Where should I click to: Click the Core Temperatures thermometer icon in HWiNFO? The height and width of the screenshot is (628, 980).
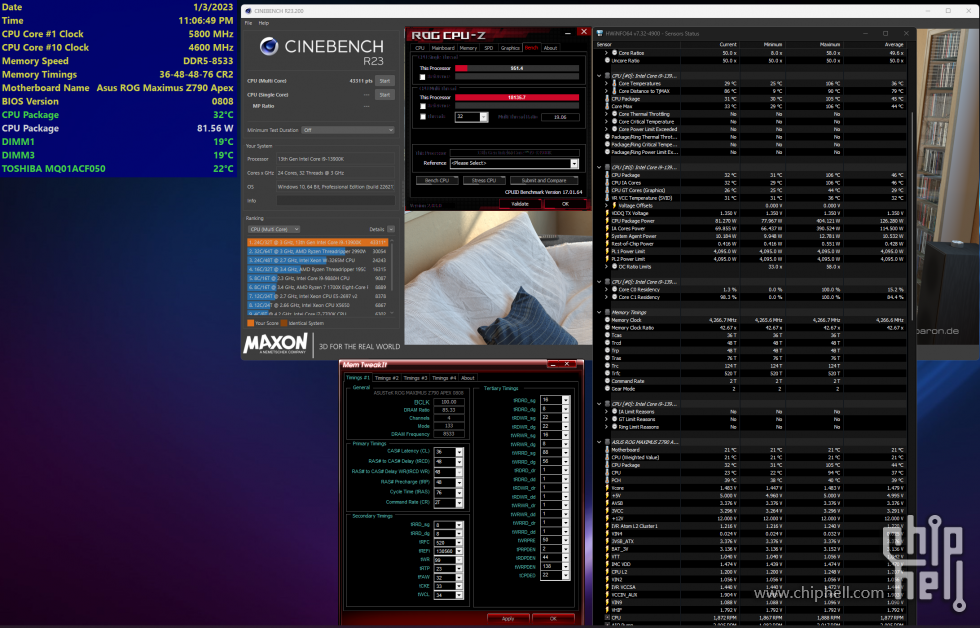tap(614, 83)
